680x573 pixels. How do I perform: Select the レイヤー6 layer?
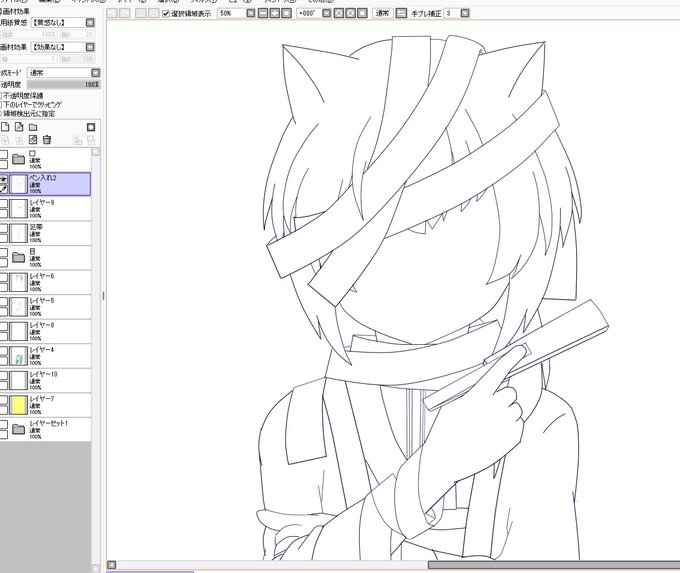tap(46, 282)
